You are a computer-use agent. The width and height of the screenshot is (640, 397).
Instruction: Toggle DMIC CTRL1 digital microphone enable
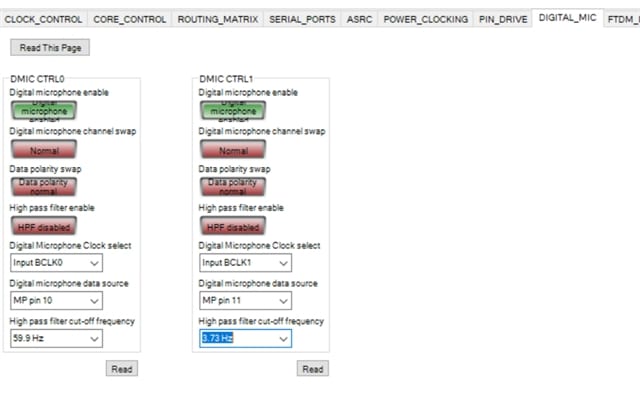pyautogui.click(x=233, y=111)
